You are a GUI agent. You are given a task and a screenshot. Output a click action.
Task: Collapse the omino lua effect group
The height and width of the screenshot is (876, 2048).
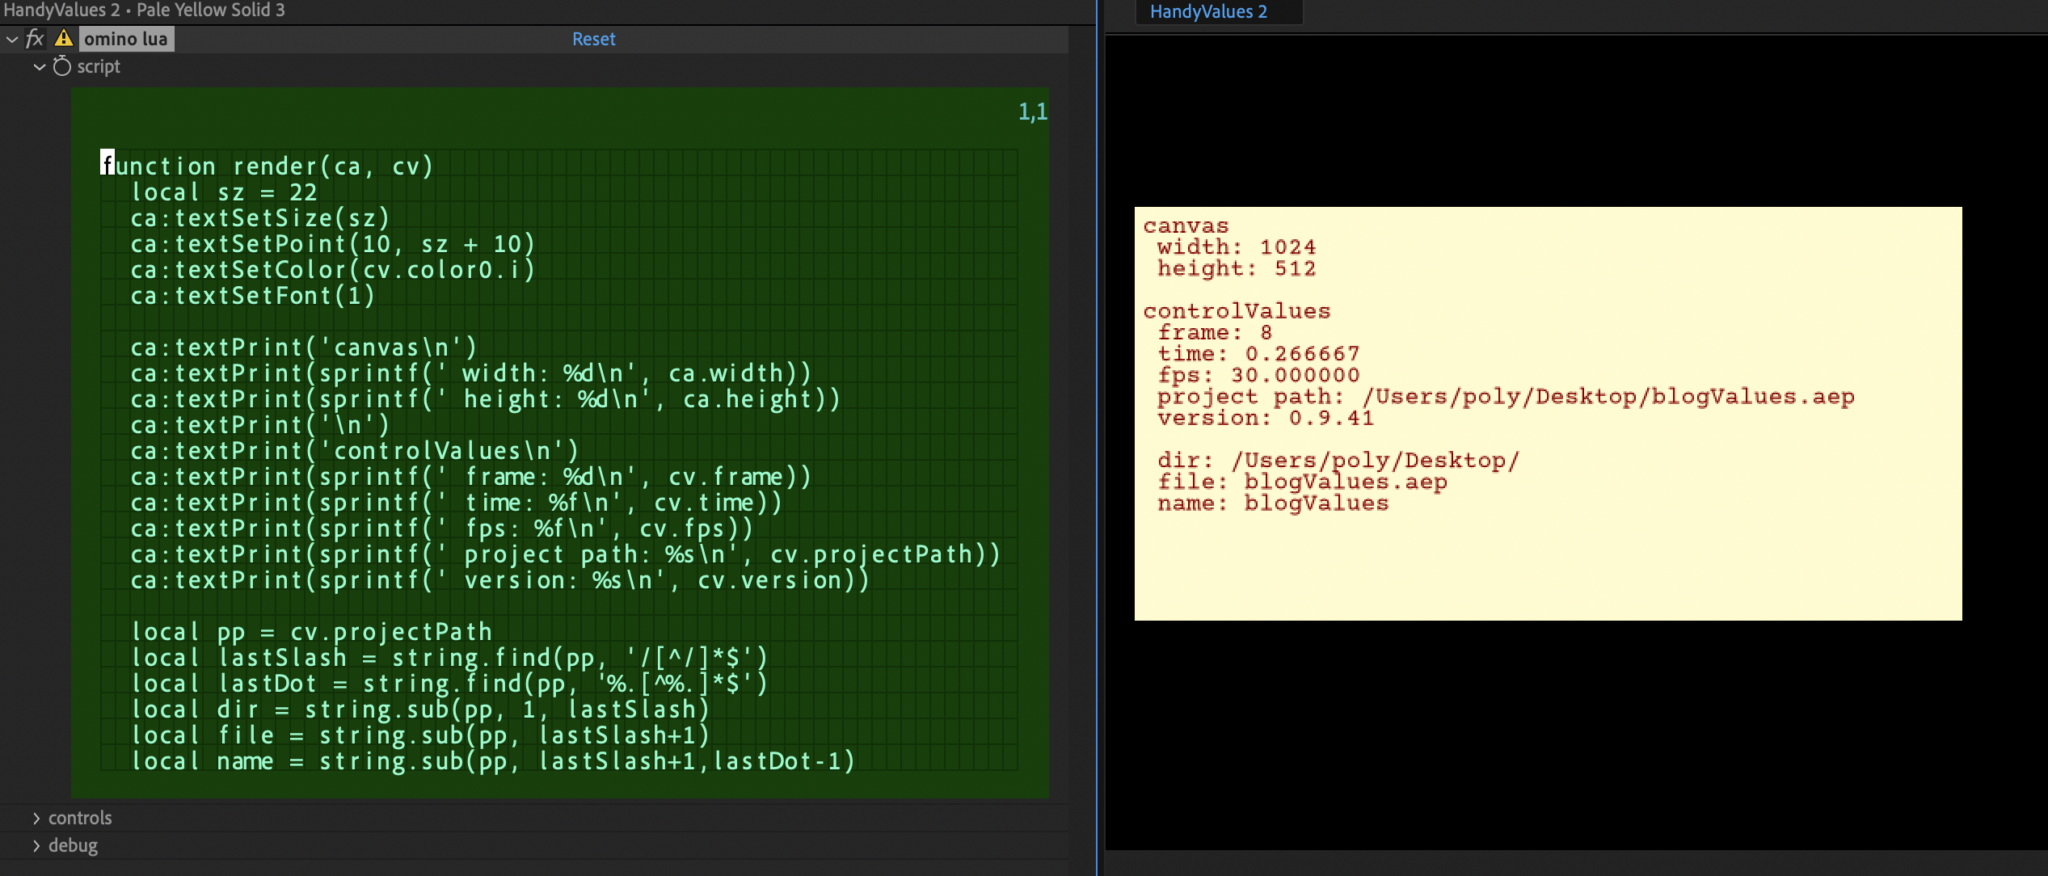tap(12, 39)
